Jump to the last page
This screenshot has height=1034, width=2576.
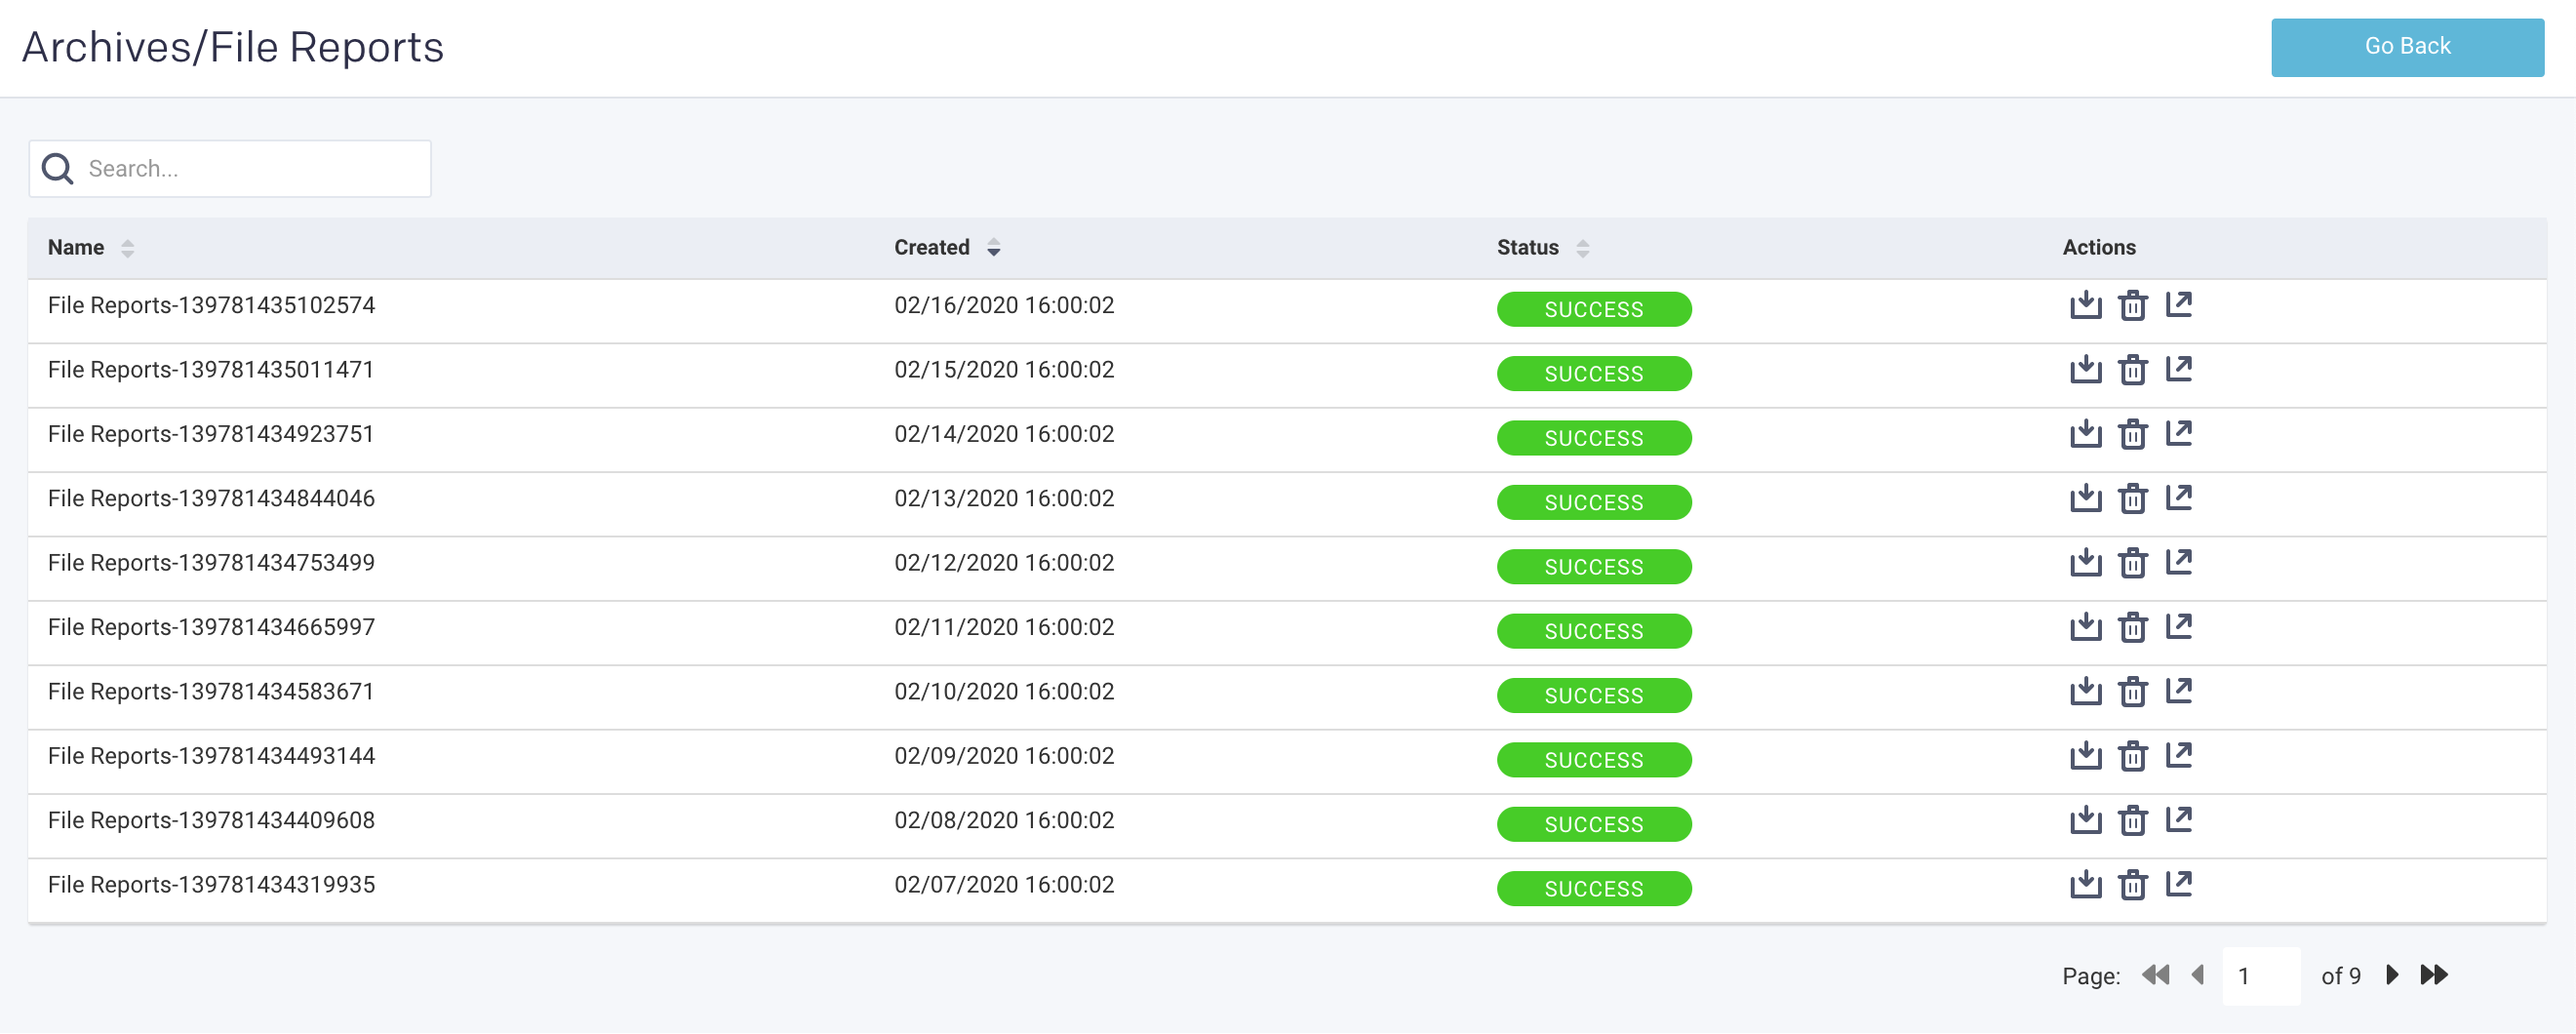click(x=2434, y=975)
